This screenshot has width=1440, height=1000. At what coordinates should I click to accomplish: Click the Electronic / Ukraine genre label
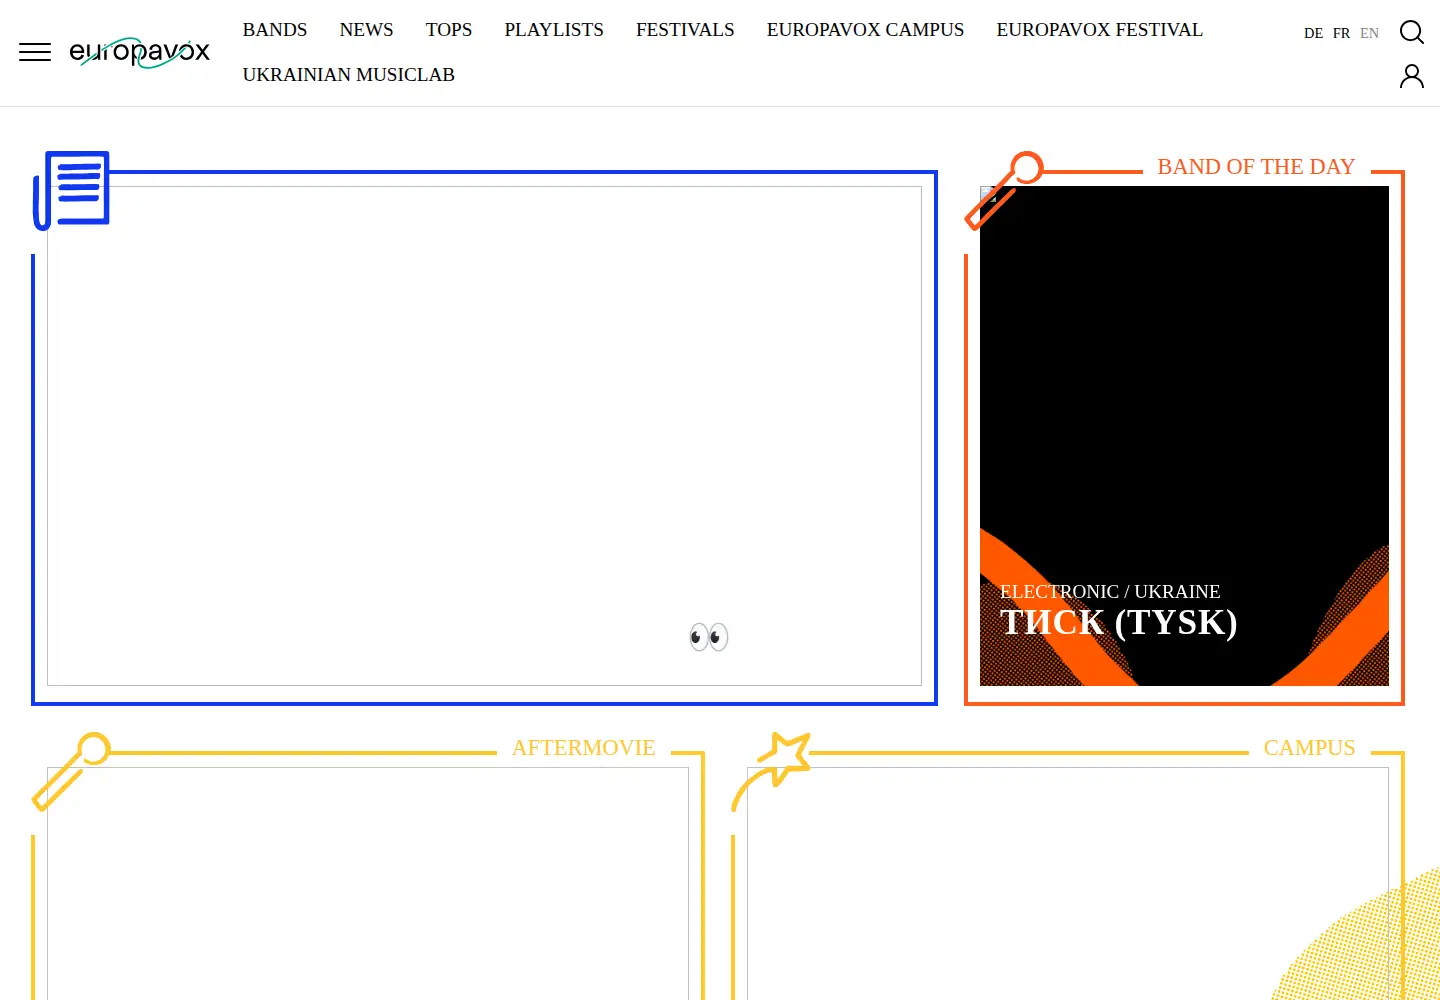click(x=1110, y=592)
